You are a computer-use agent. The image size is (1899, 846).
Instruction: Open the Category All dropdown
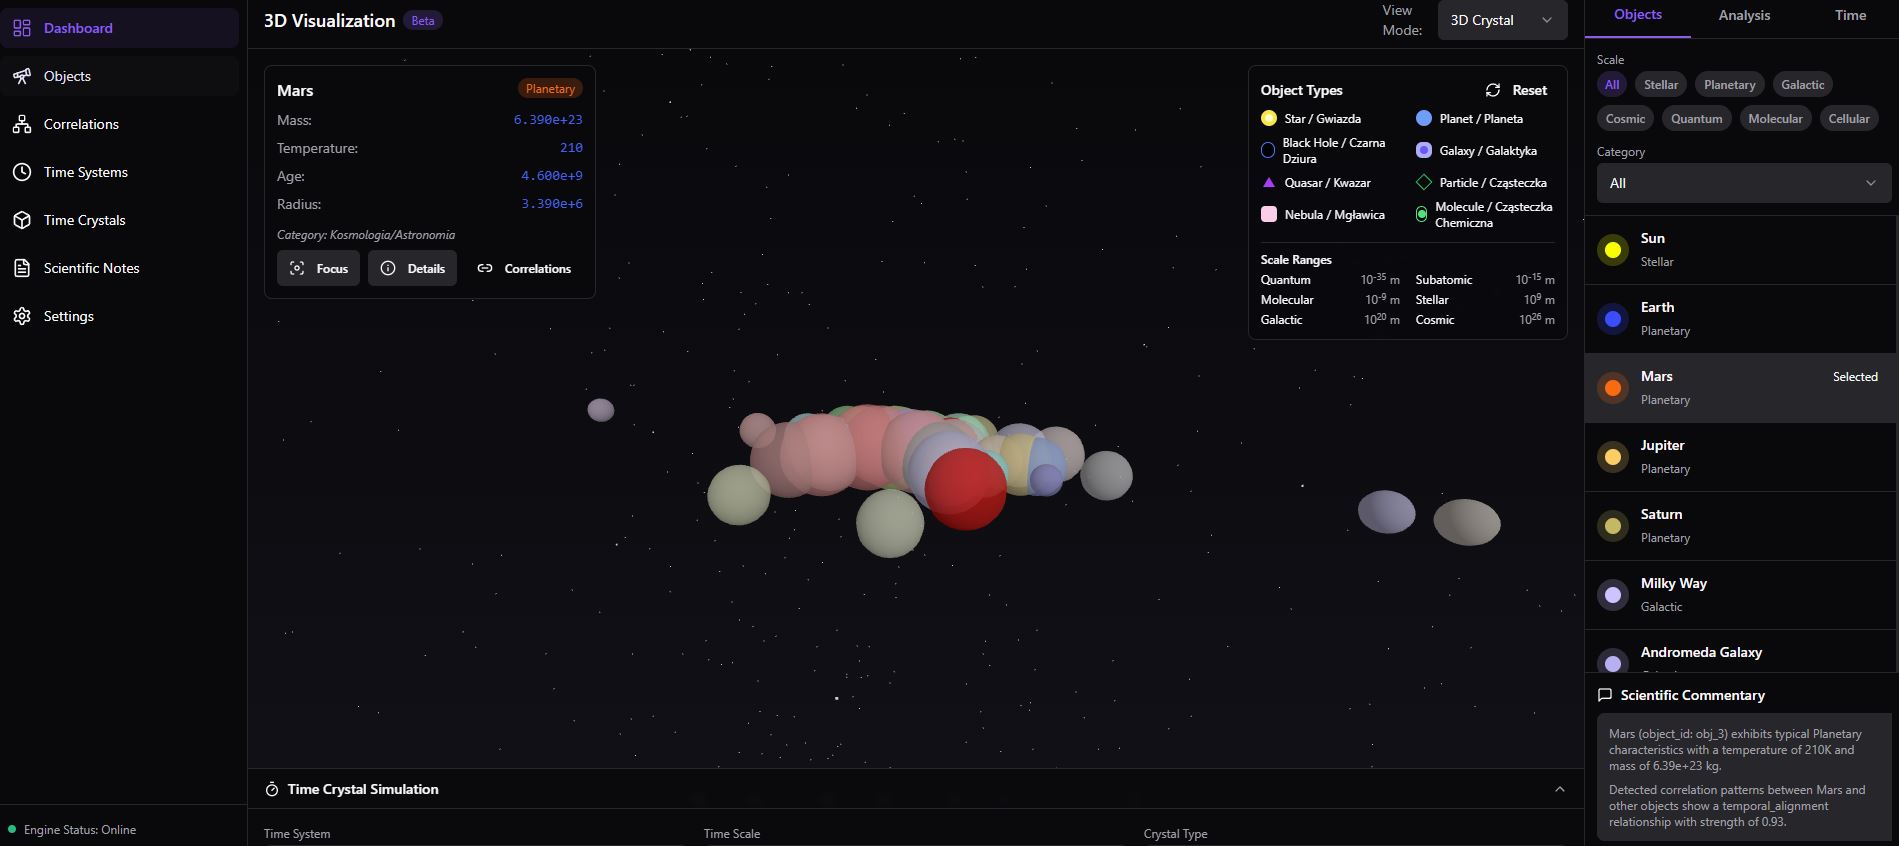pos(1742,183)
